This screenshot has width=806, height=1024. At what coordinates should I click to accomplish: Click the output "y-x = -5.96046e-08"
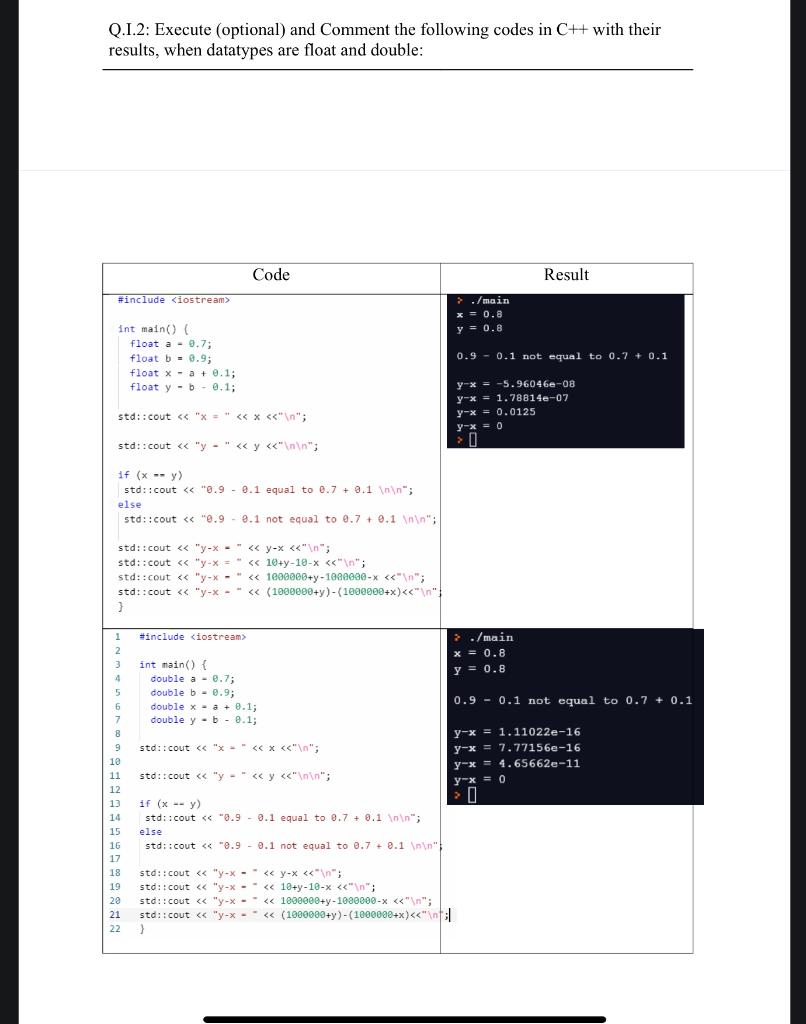tap(516, 384)
